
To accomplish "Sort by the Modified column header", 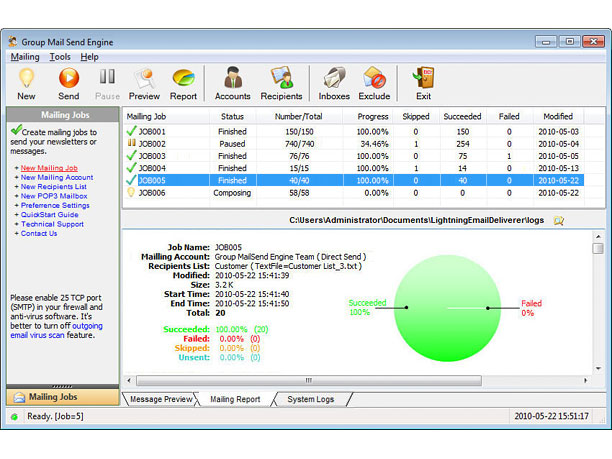I will click(558, 116).
